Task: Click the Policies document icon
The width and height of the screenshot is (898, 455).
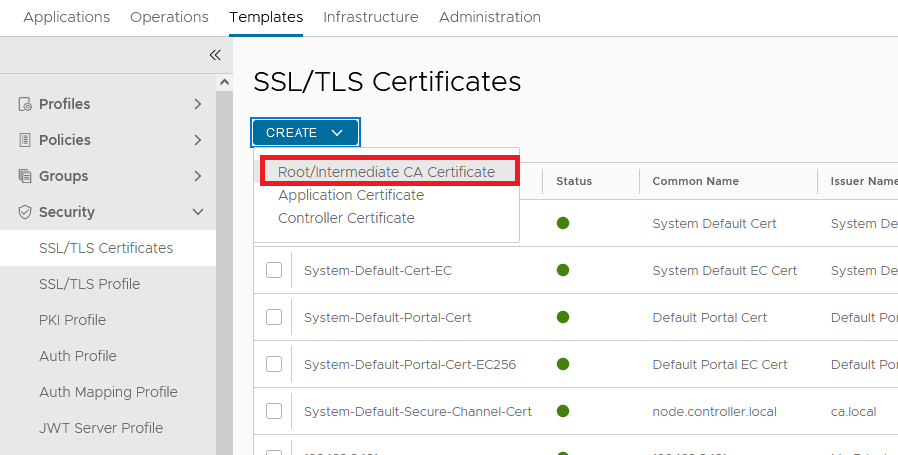Action: coord(25,140)
